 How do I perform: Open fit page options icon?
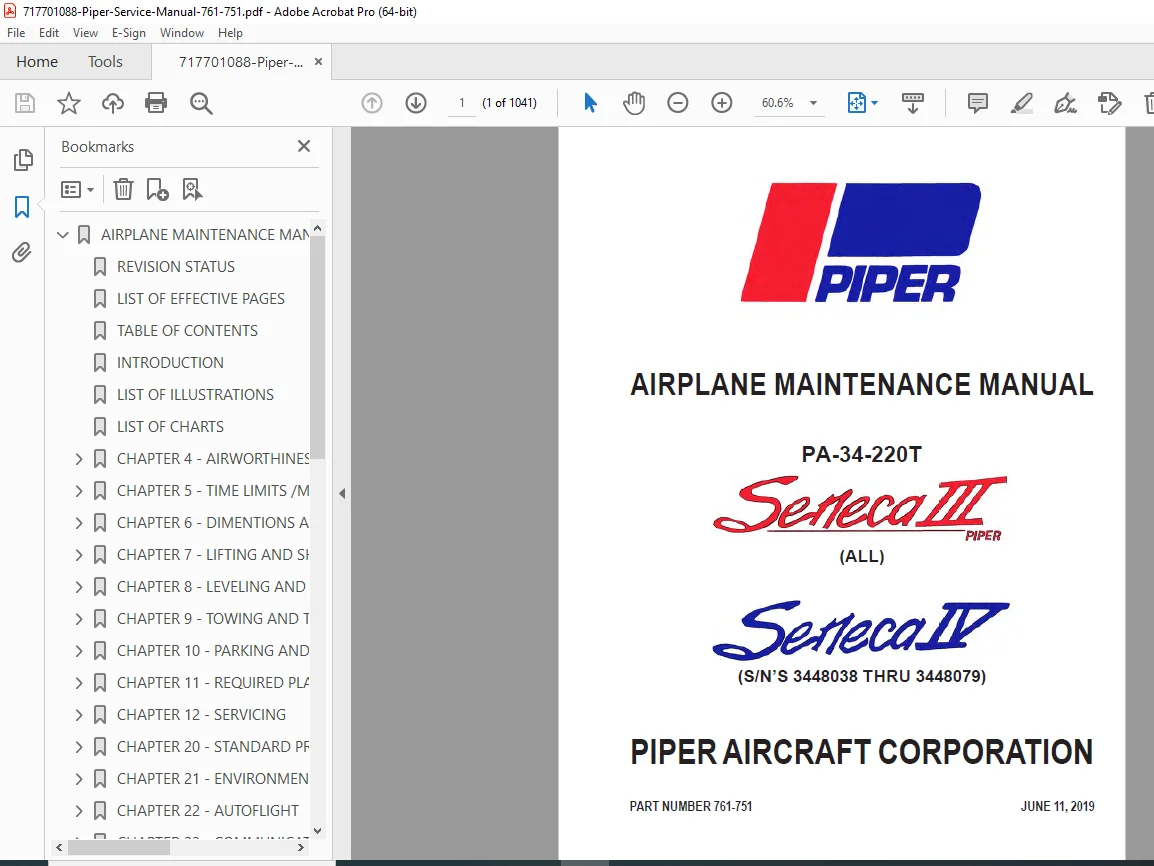click(857, 103)
